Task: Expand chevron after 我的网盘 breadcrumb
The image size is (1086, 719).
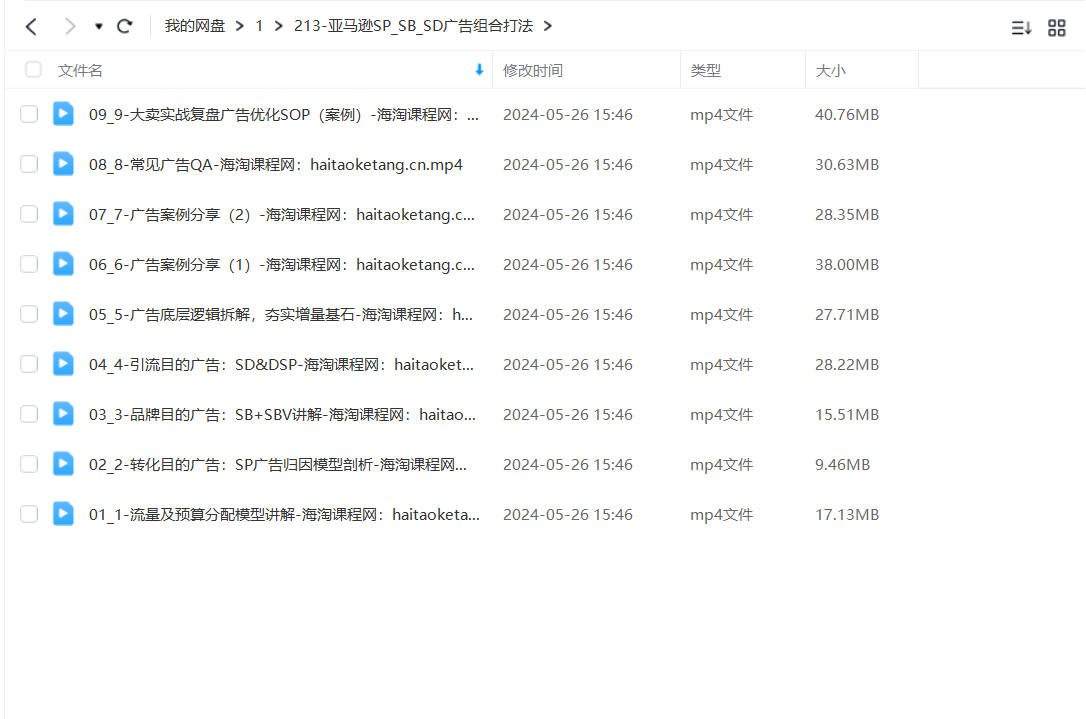Action: tap(240, 26)
